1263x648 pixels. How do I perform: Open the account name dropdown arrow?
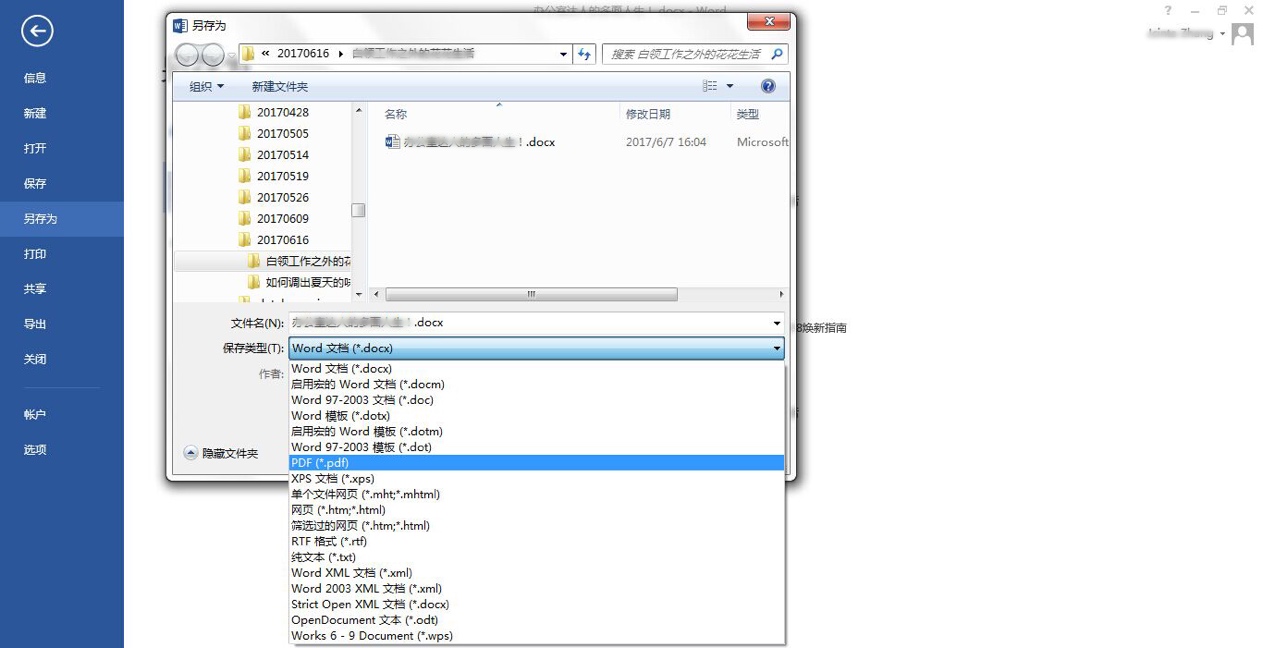(1222, 34)
